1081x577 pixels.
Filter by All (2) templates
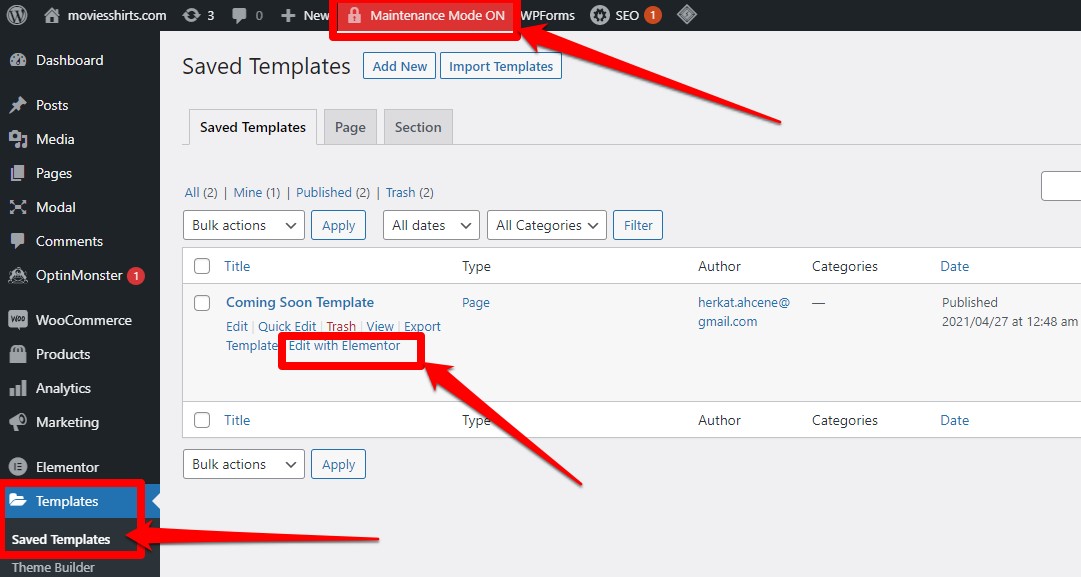click(201, 192)
